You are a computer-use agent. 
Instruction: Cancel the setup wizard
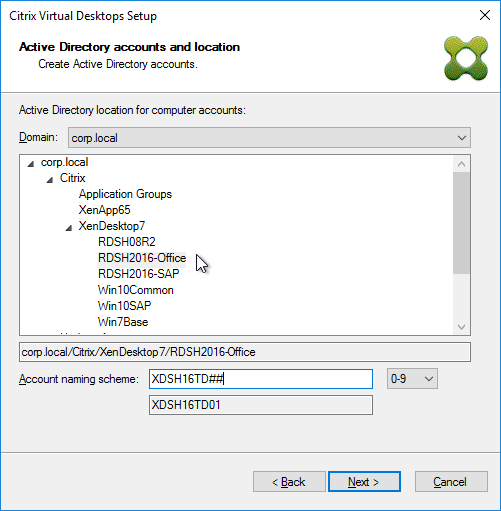(x=451, y=482)
